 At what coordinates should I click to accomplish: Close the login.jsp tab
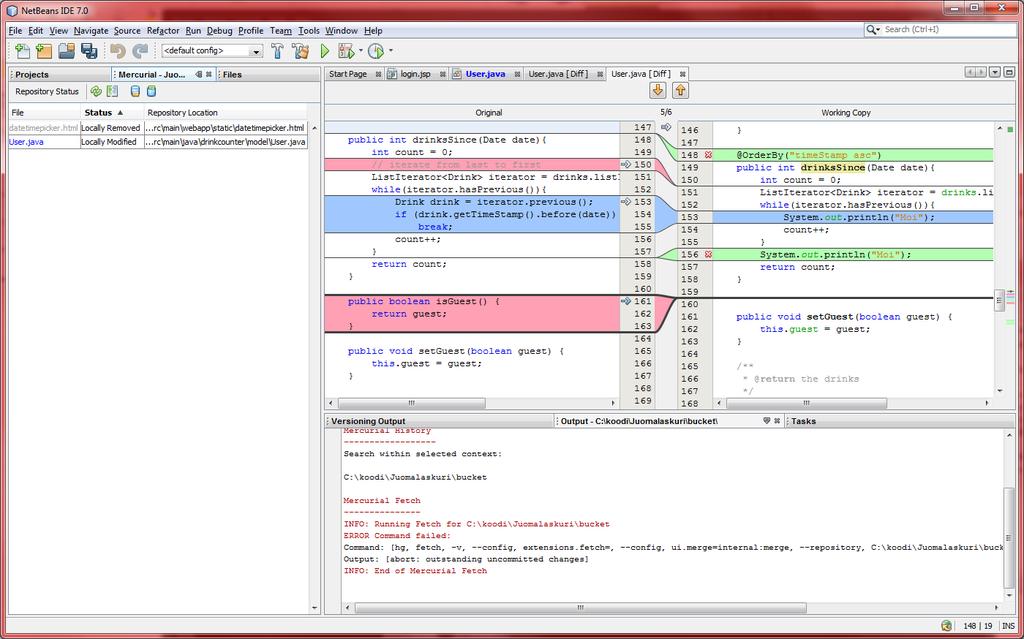coord(442,74)
